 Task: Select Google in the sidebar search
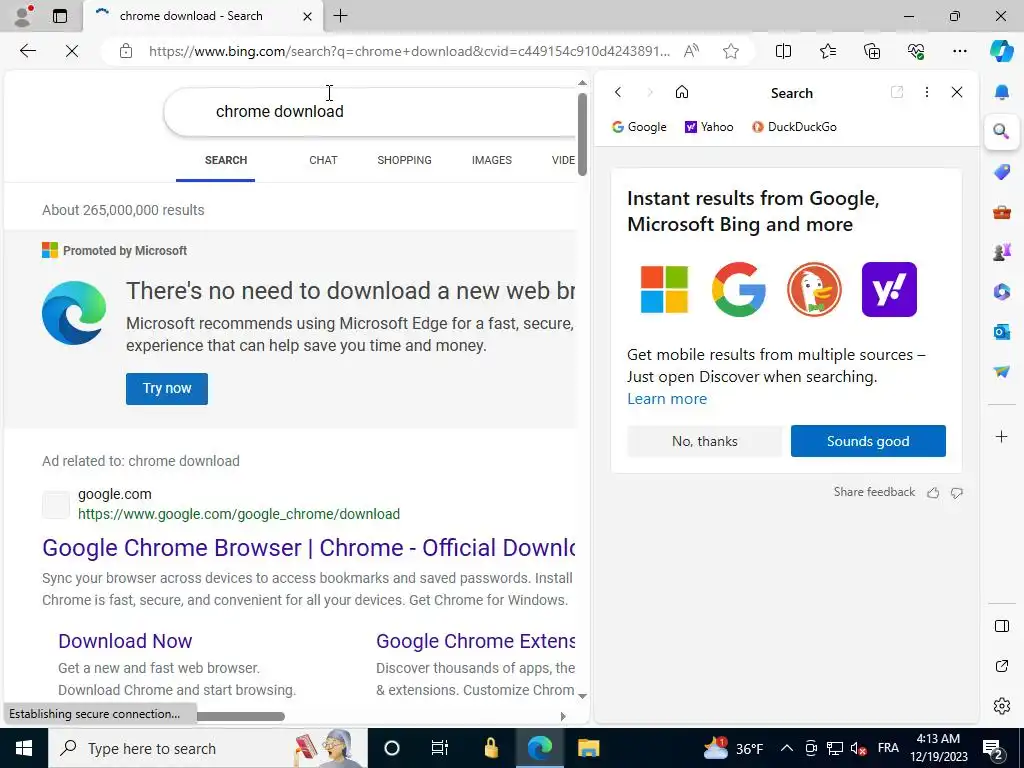639,127
